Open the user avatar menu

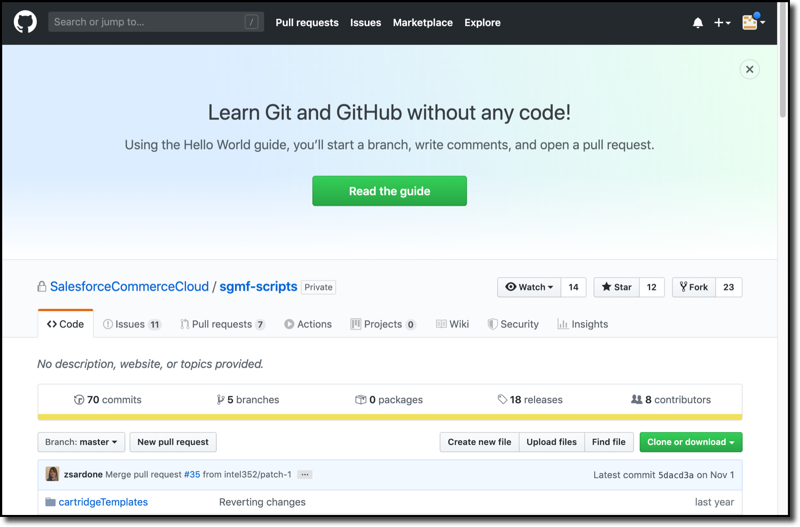753,22
